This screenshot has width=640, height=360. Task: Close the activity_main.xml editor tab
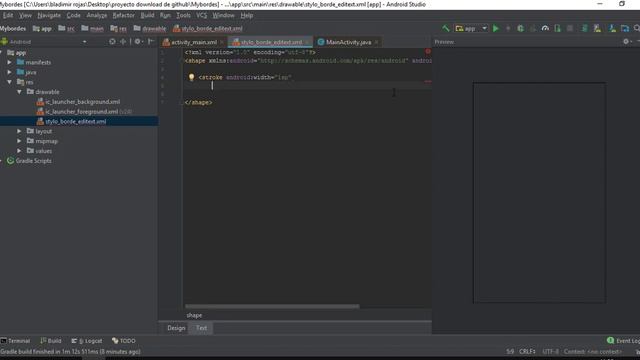pos(222,42)
